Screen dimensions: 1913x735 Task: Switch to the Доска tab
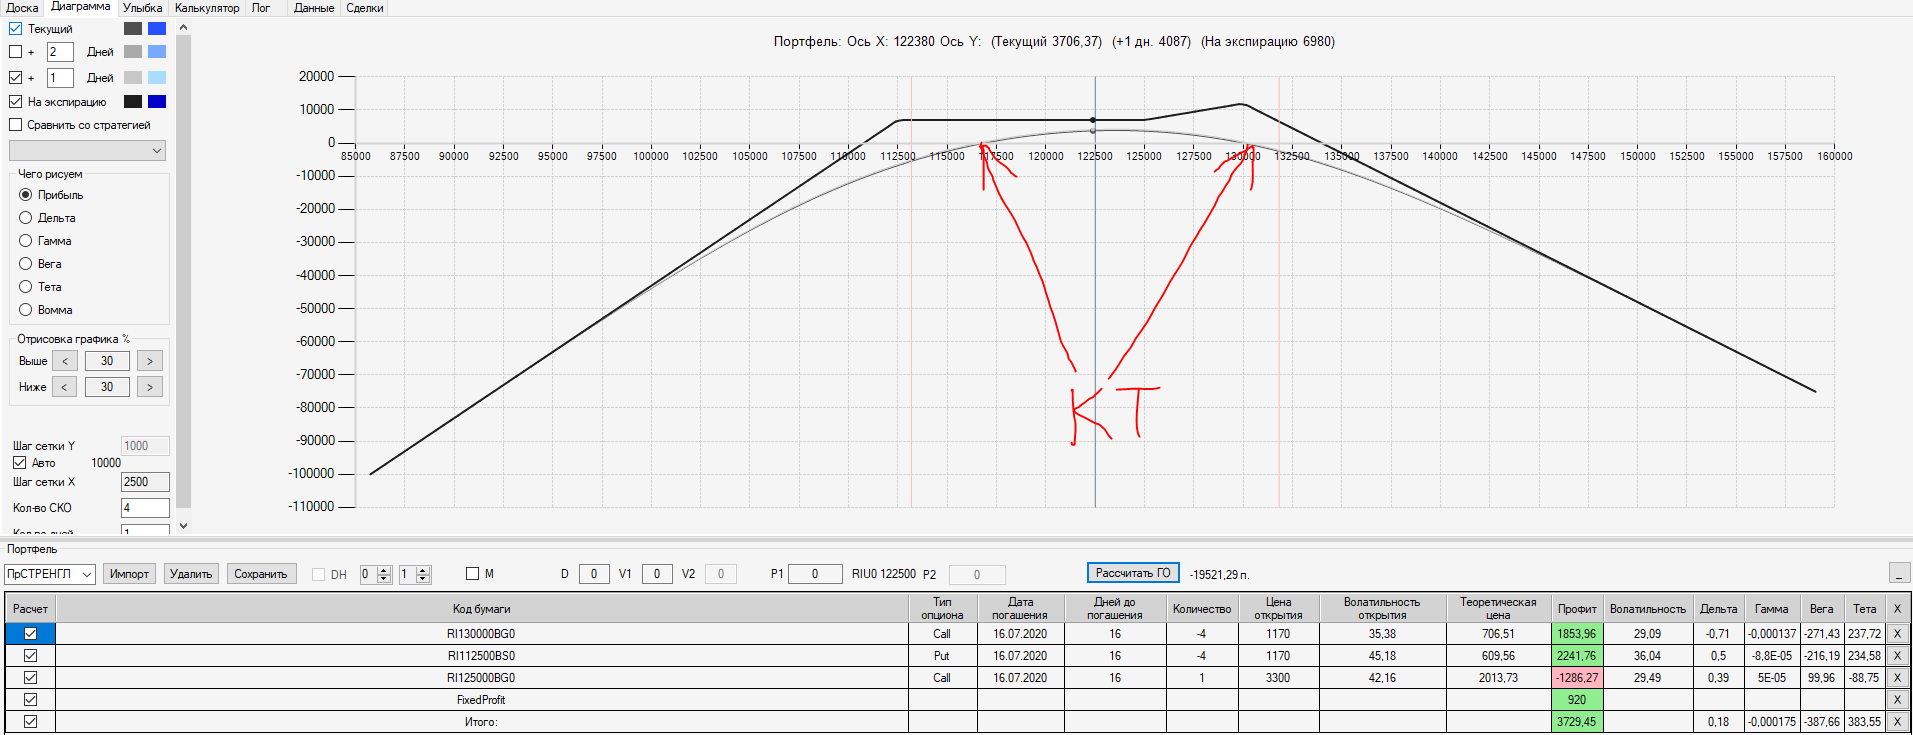click(22, 8)
